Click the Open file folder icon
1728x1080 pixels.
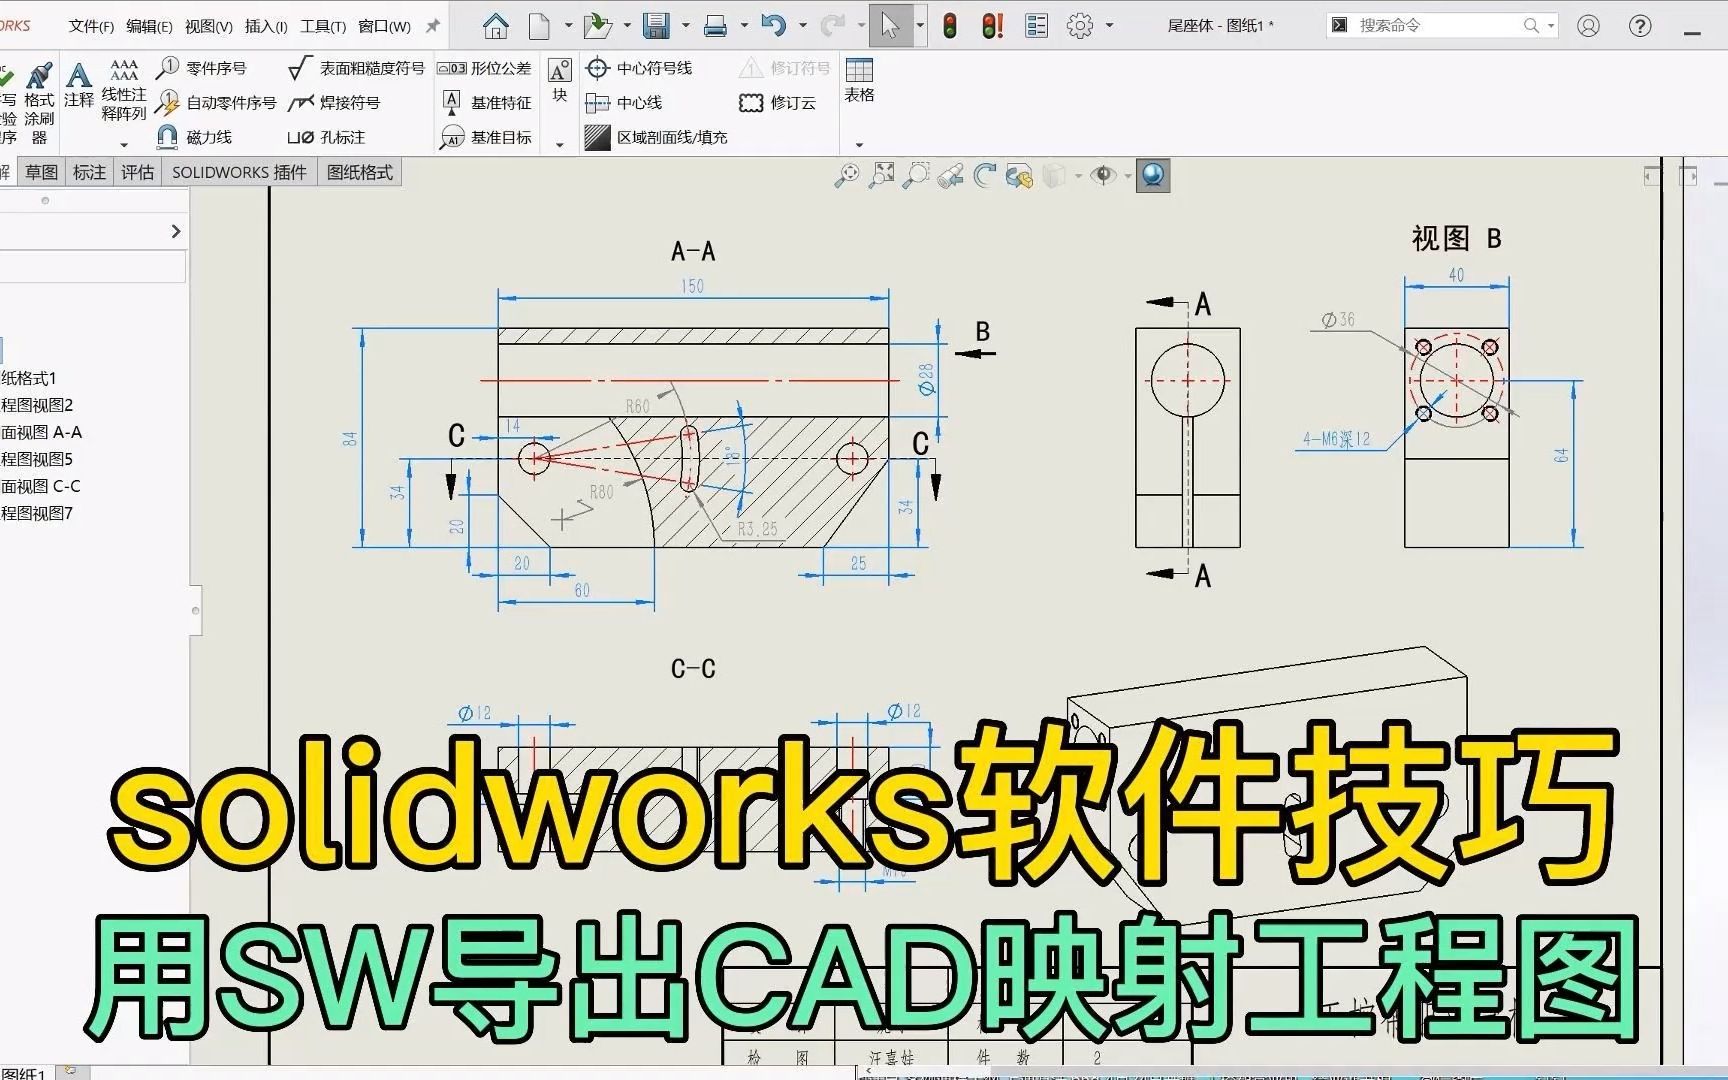point(597,26)
